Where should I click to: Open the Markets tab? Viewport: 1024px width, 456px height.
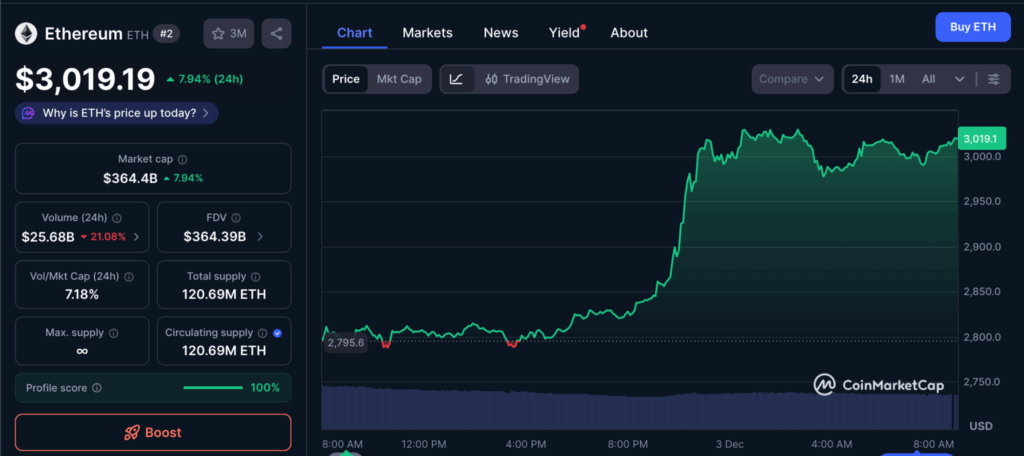(427, 33)
